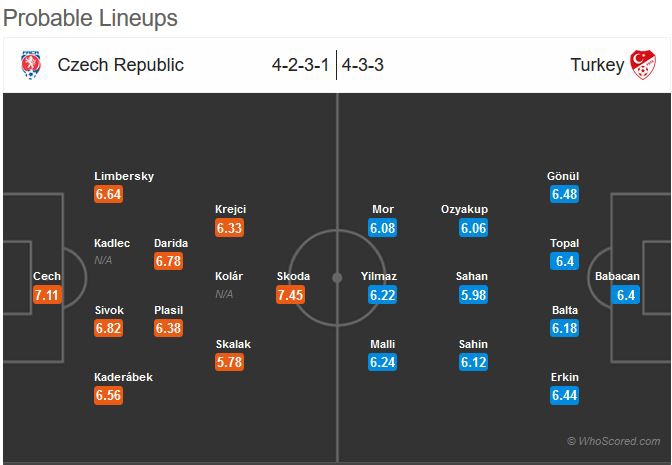Click the player name Kolár
Image resolution: width=672 pixels, height=465 pixels.
[x=229, y=276]
